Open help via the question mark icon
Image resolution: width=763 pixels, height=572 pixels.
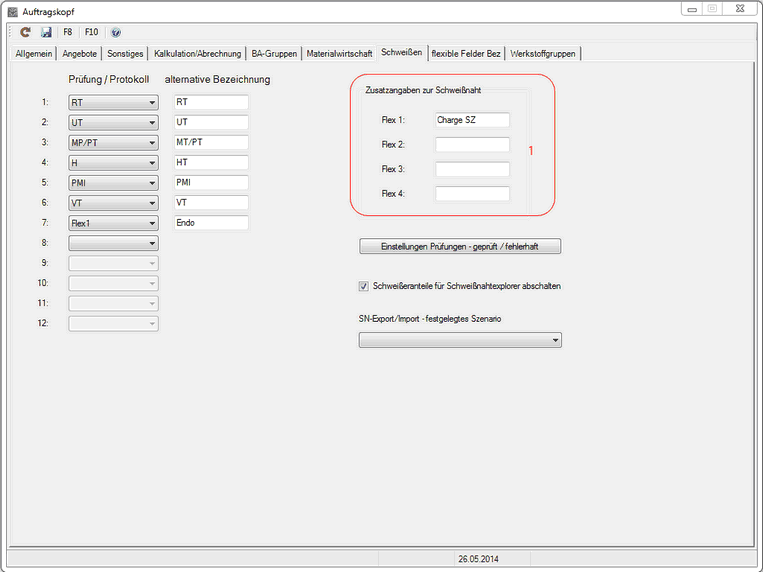click(x=115, y=32)
